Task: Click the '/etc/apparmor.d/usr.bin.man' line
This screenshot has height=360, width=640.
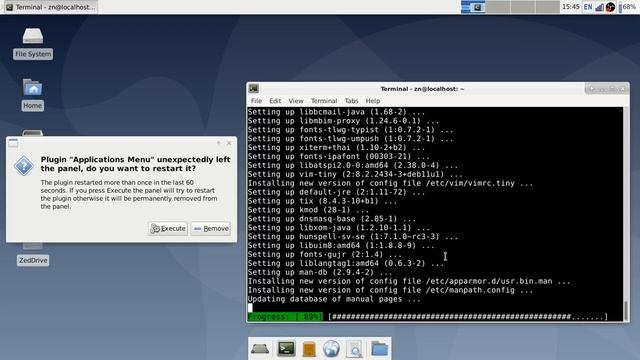Action: click(409, 281)
